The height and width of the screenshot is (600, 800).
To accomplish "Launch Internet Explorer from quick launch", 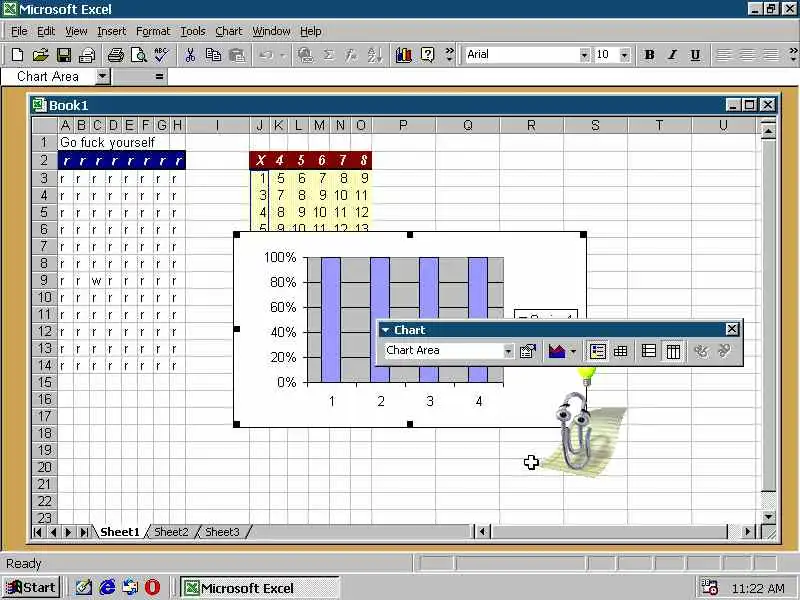I will coord(107,587).
